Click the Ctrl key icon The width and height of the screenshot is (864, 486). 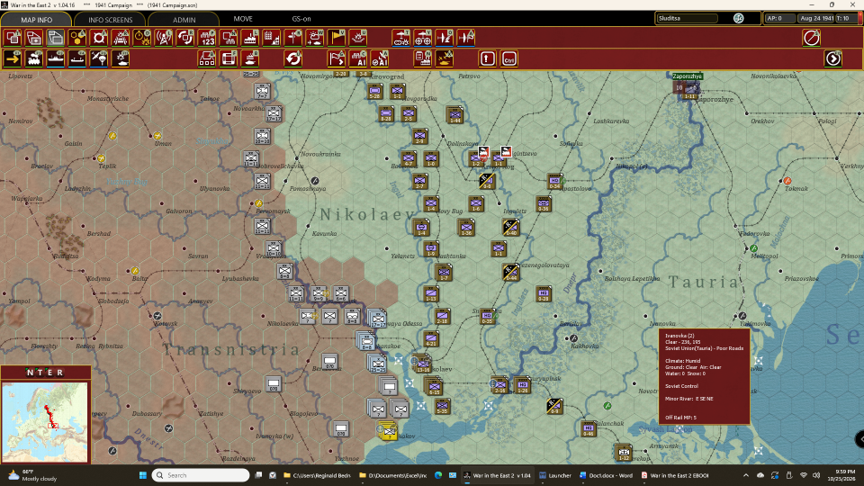(x=509, y=58)
